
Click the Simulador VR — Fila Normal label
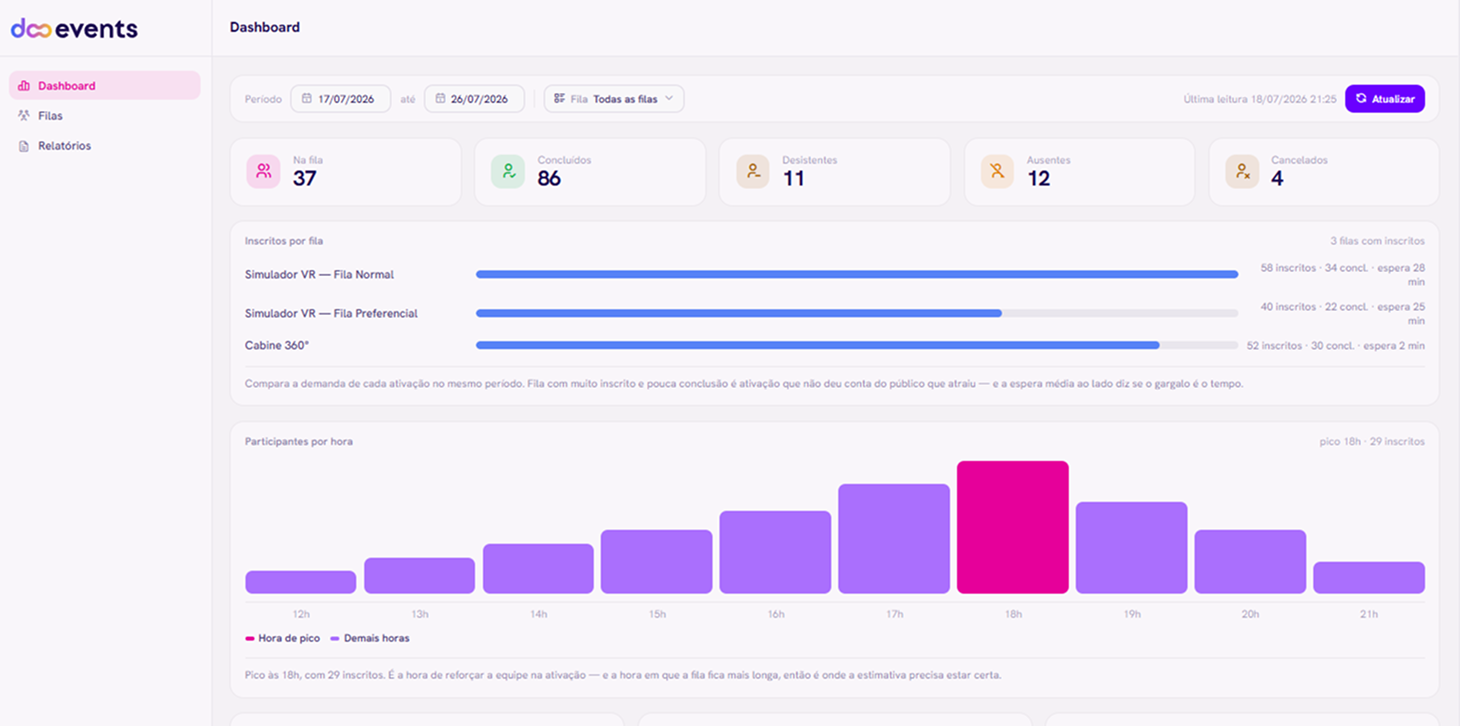(319, 274)
